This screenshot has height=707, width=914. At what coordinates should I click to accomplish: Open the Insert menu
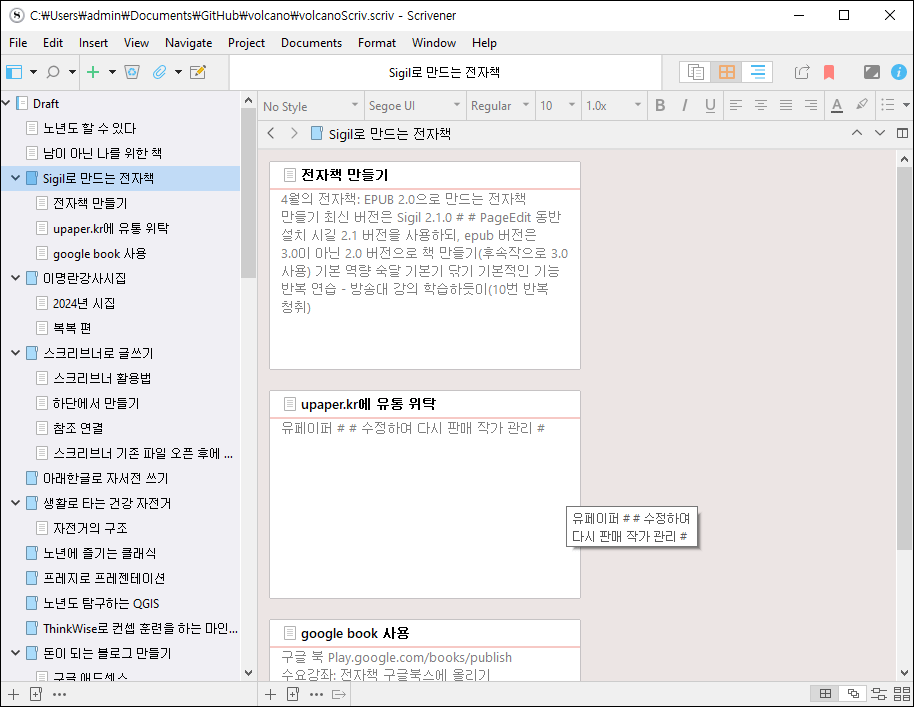click(93, 43)
